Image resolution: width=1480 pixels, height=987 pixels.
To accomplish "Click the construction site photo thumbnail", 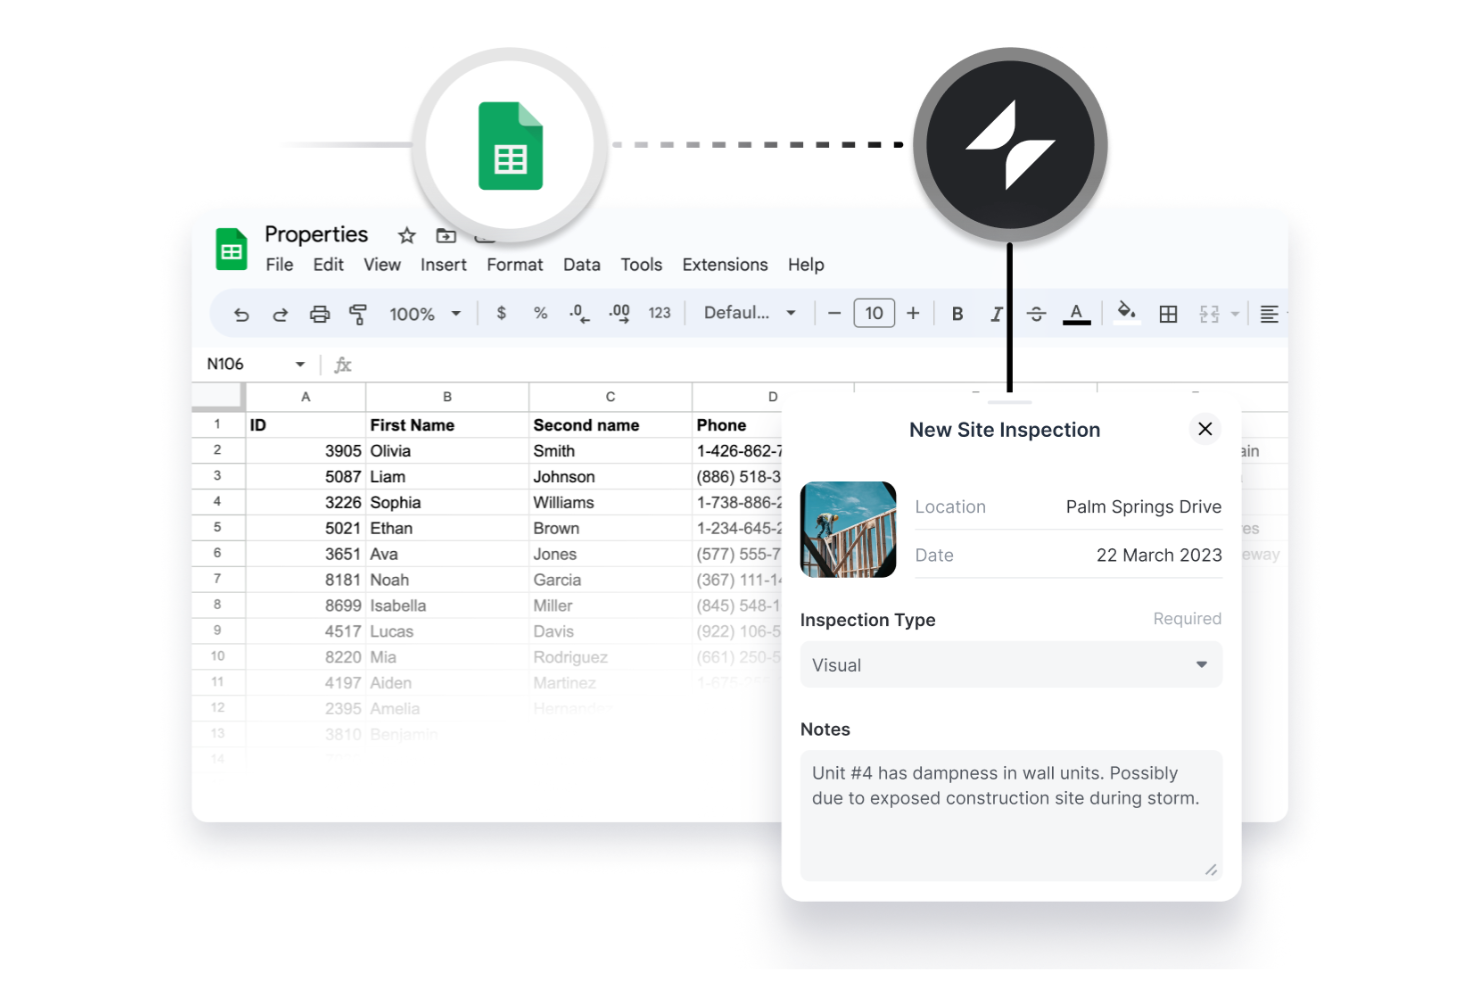I will pyautogui.click(x=848, y=529).
